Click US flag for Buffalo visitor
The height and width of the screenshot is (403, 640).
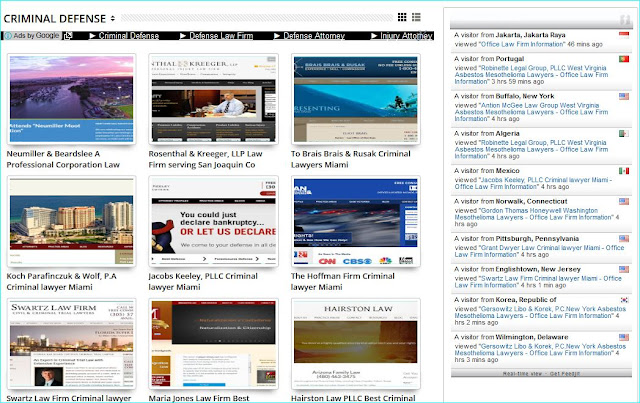tap(624, 96)
